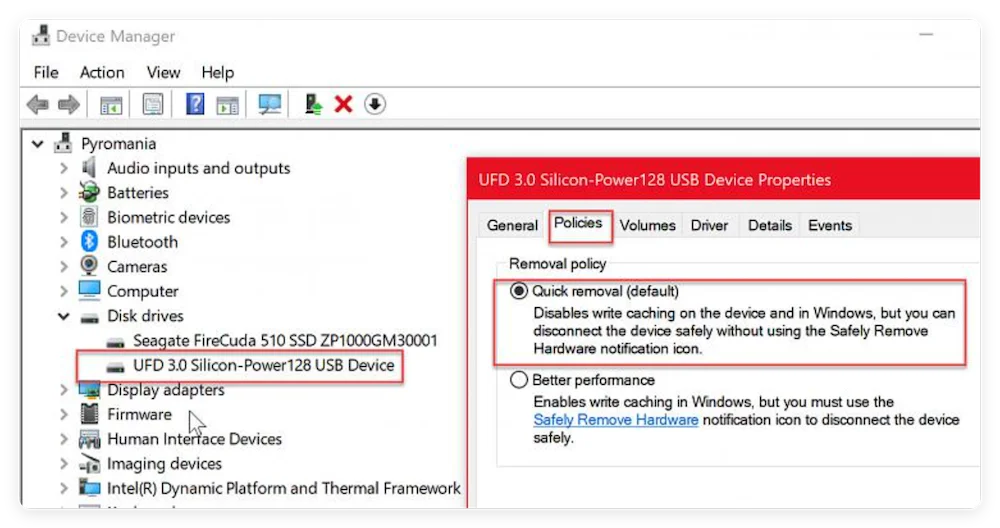Scan for hardware changes monitor icon

269,104
